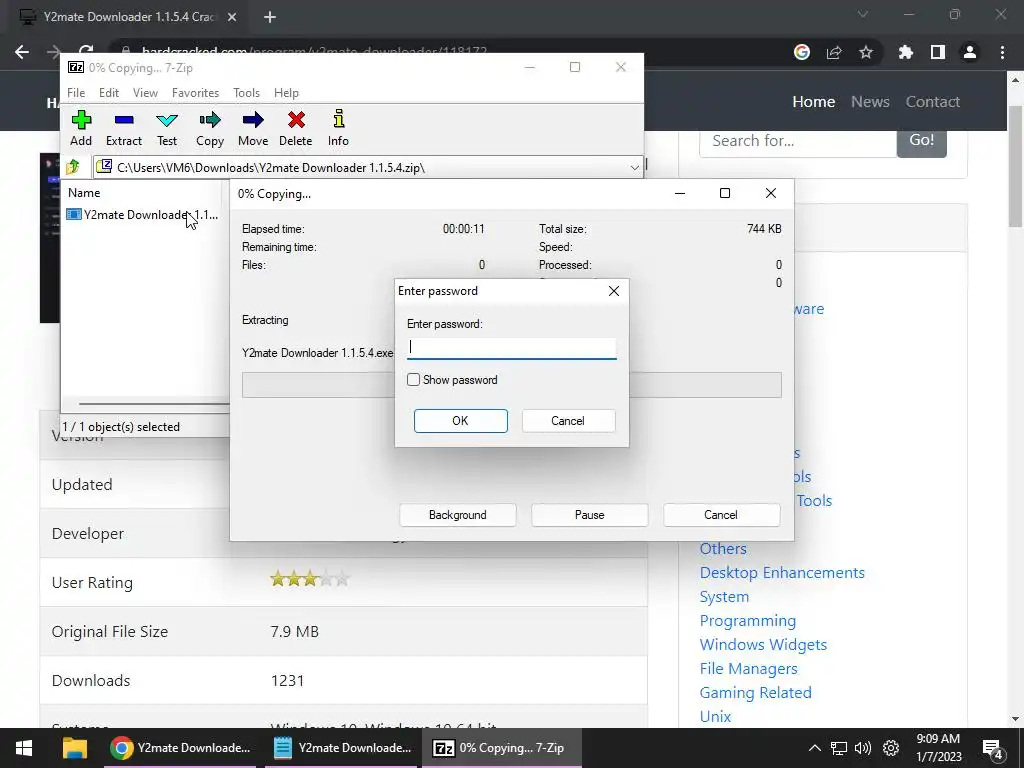Viewport: 1024px width, 768px height.
Task: Open the Chrome side panel icon
Action: (938, 52)
